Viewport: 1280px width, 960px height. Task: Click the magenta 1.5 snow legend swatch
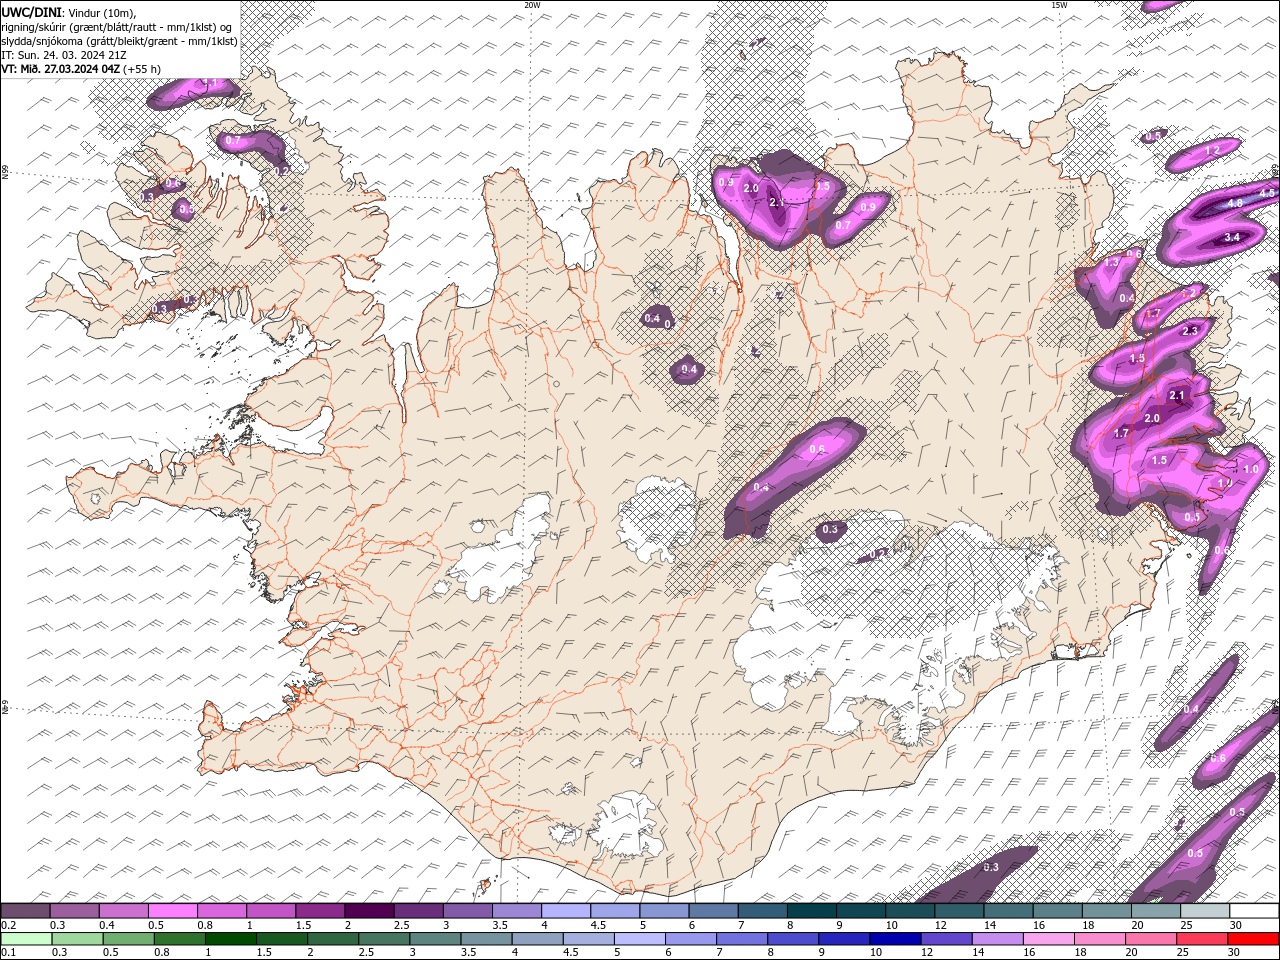[x=320, y=911]
